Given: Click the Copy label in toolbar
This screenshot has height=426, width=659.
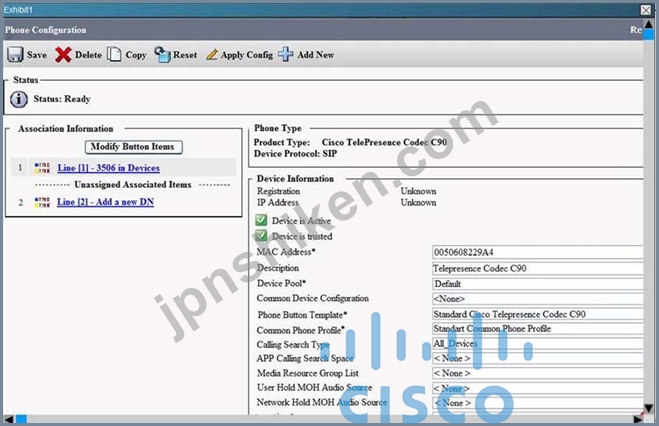Looking at the screenshot, I should click(136, 55).
